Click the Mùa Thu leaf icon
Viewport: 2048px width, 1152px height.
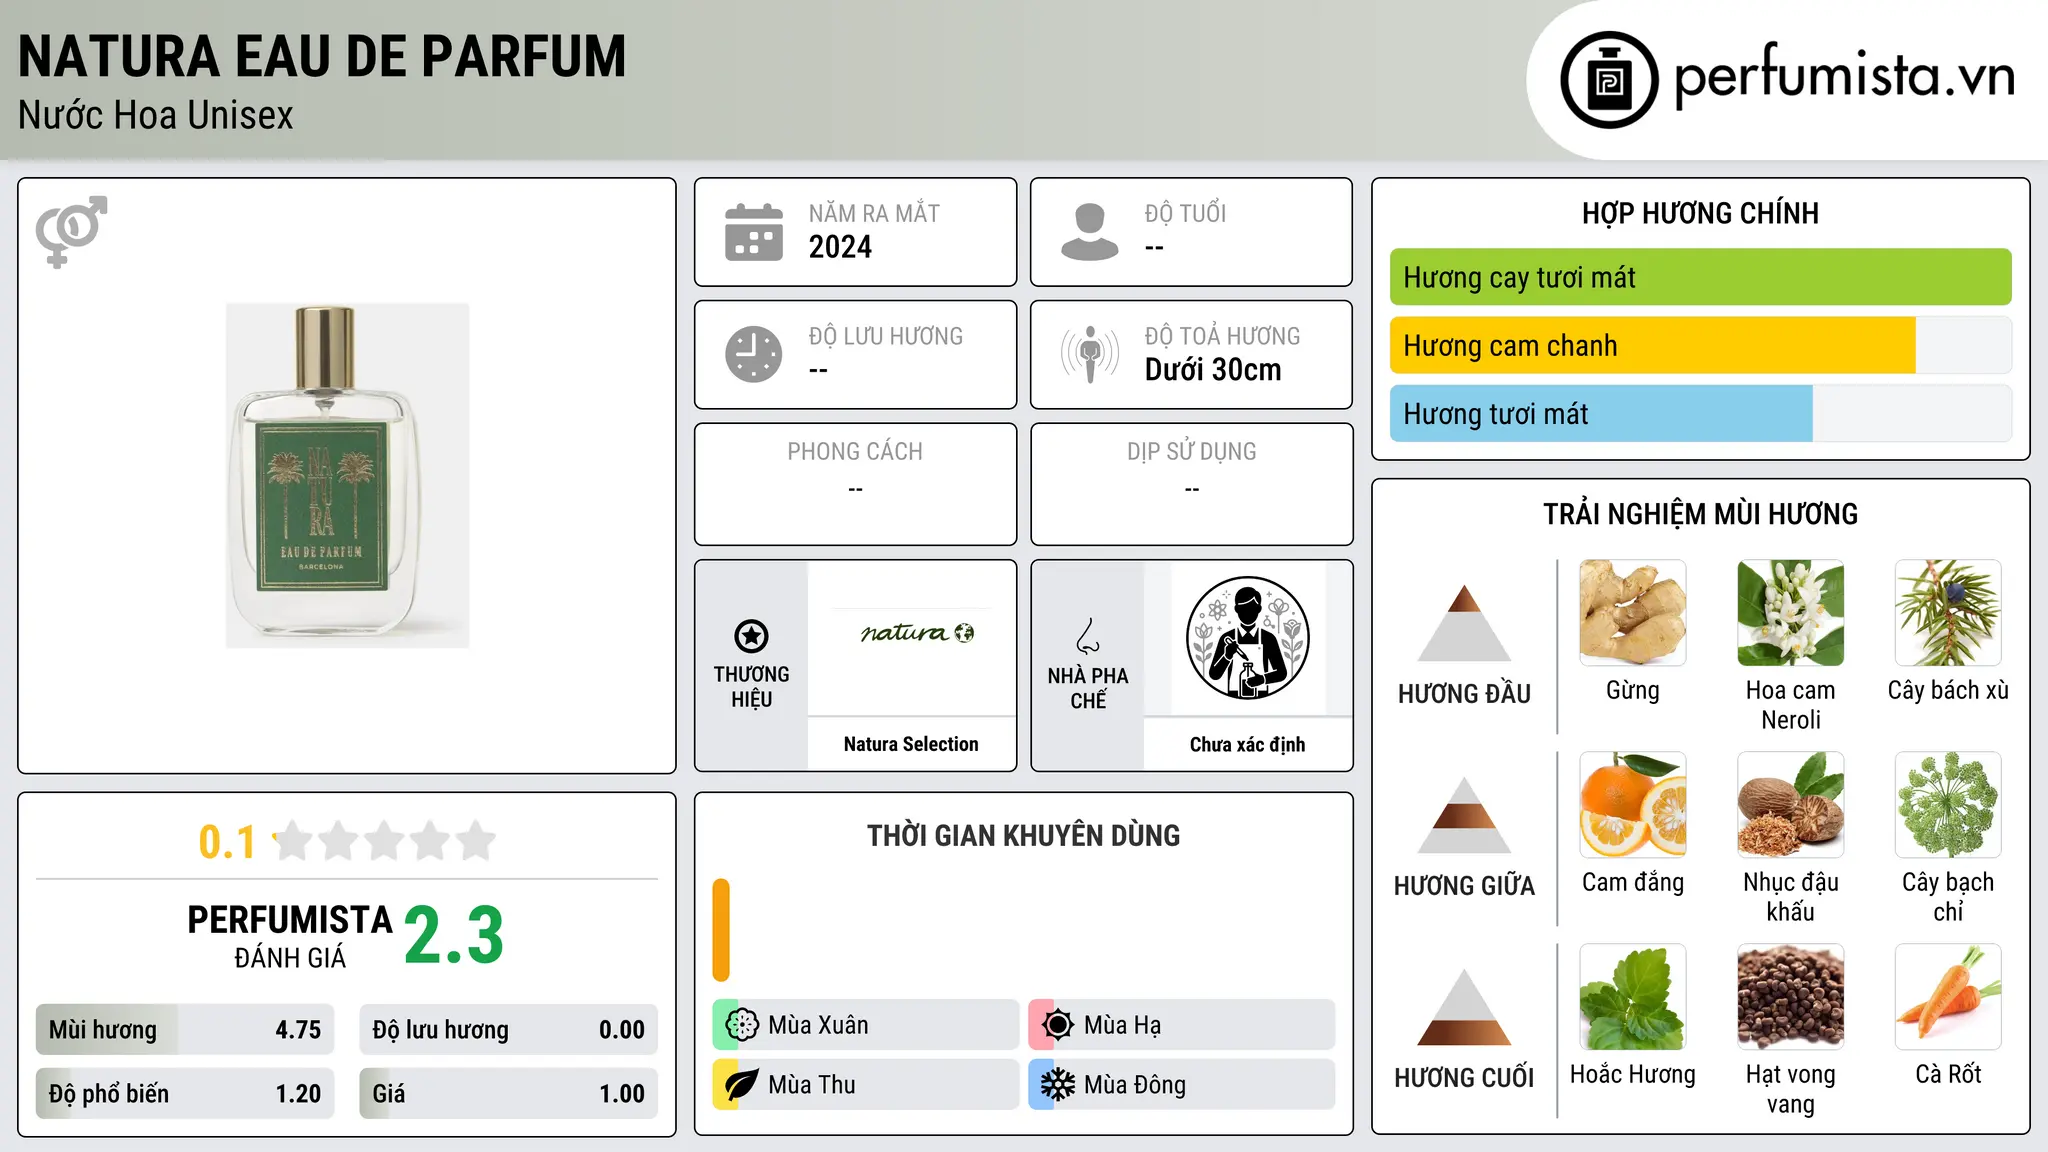click(742, 1085)
